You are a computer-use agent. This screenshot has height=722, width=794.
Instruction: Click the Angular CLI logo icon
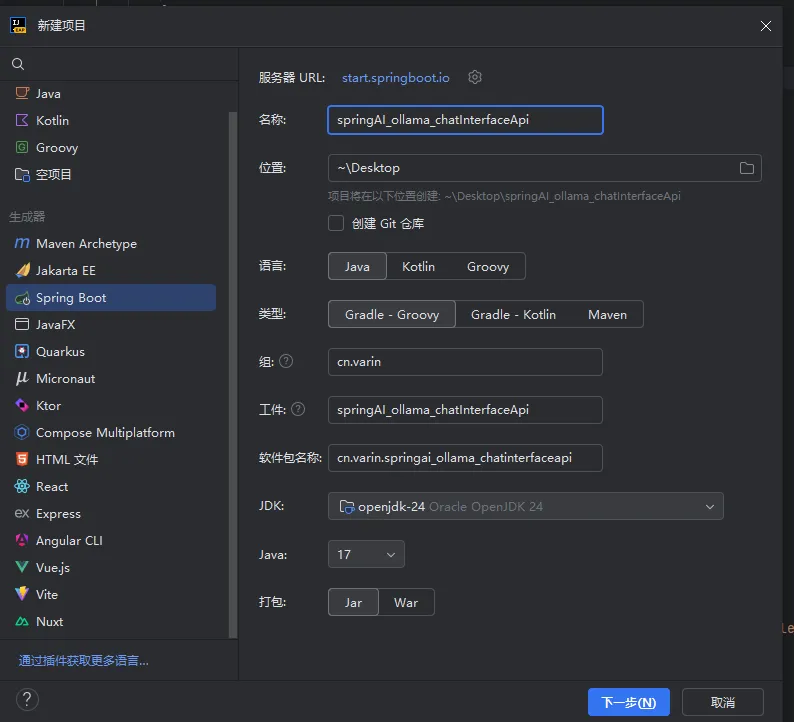point(22,540)
